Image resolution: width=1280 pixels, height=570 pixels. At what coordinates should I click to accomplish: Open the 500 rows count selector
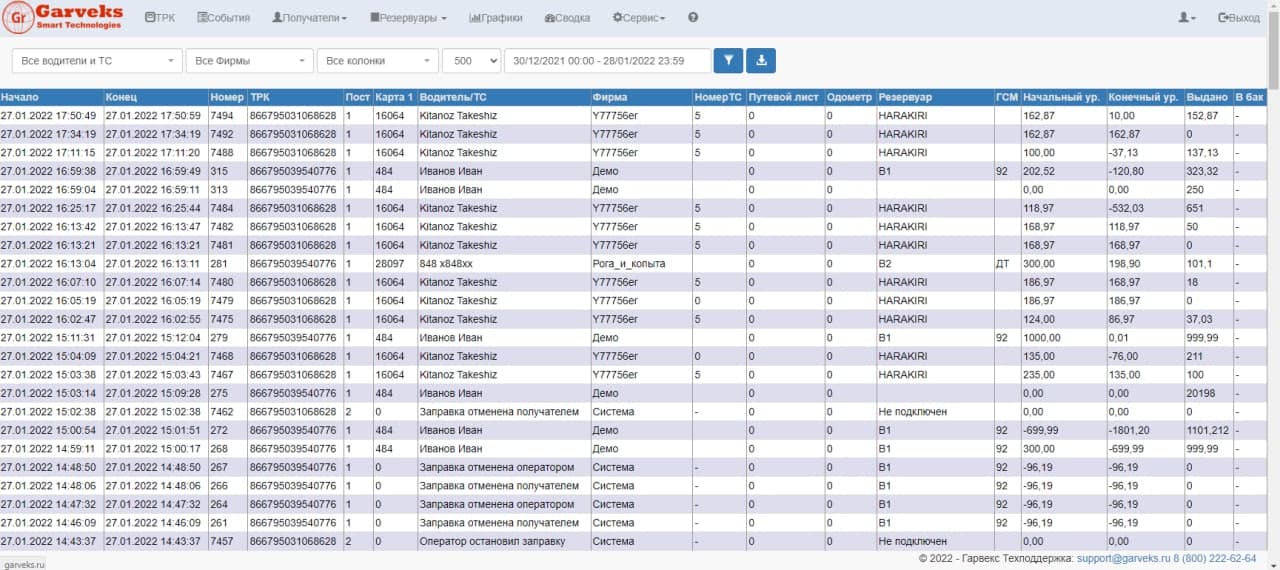471,61
